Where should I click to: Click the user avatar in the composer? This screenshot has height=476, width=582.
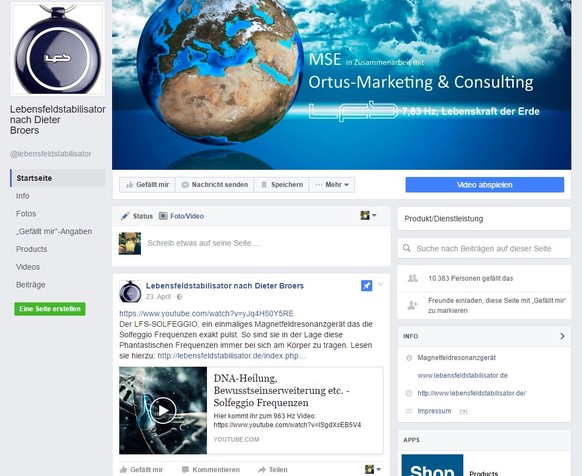click(x=130, y=243)
